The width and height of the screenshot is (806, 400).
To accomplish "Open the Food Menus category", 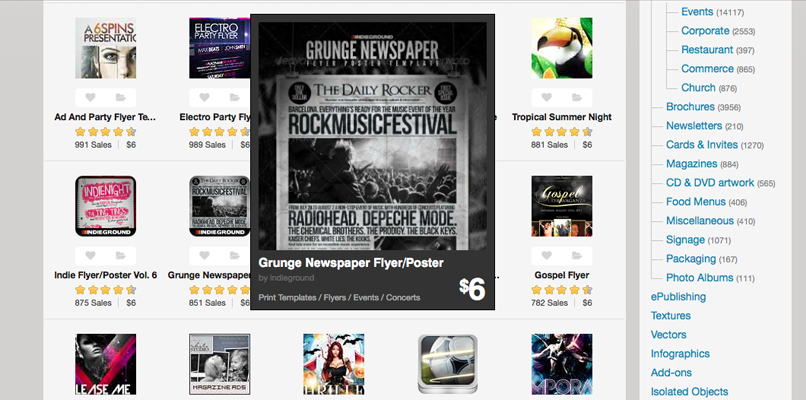I will [696, 202].
